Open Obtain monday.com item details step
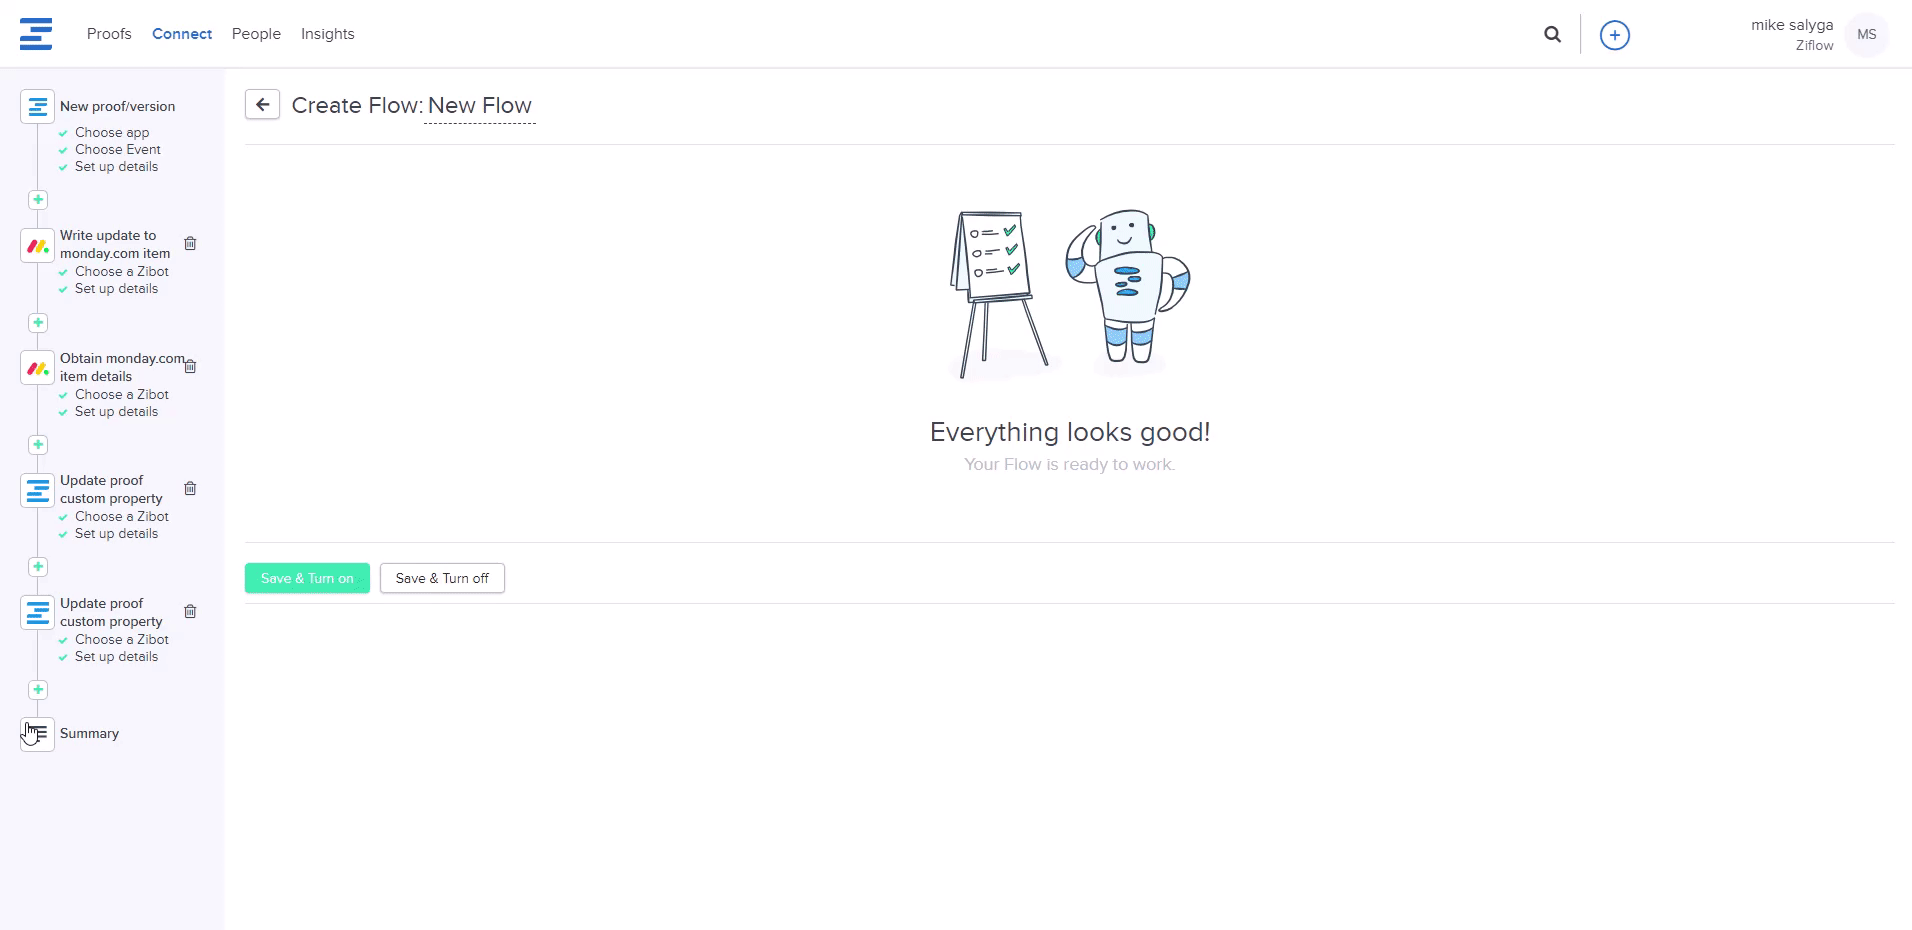 point(122,367)
